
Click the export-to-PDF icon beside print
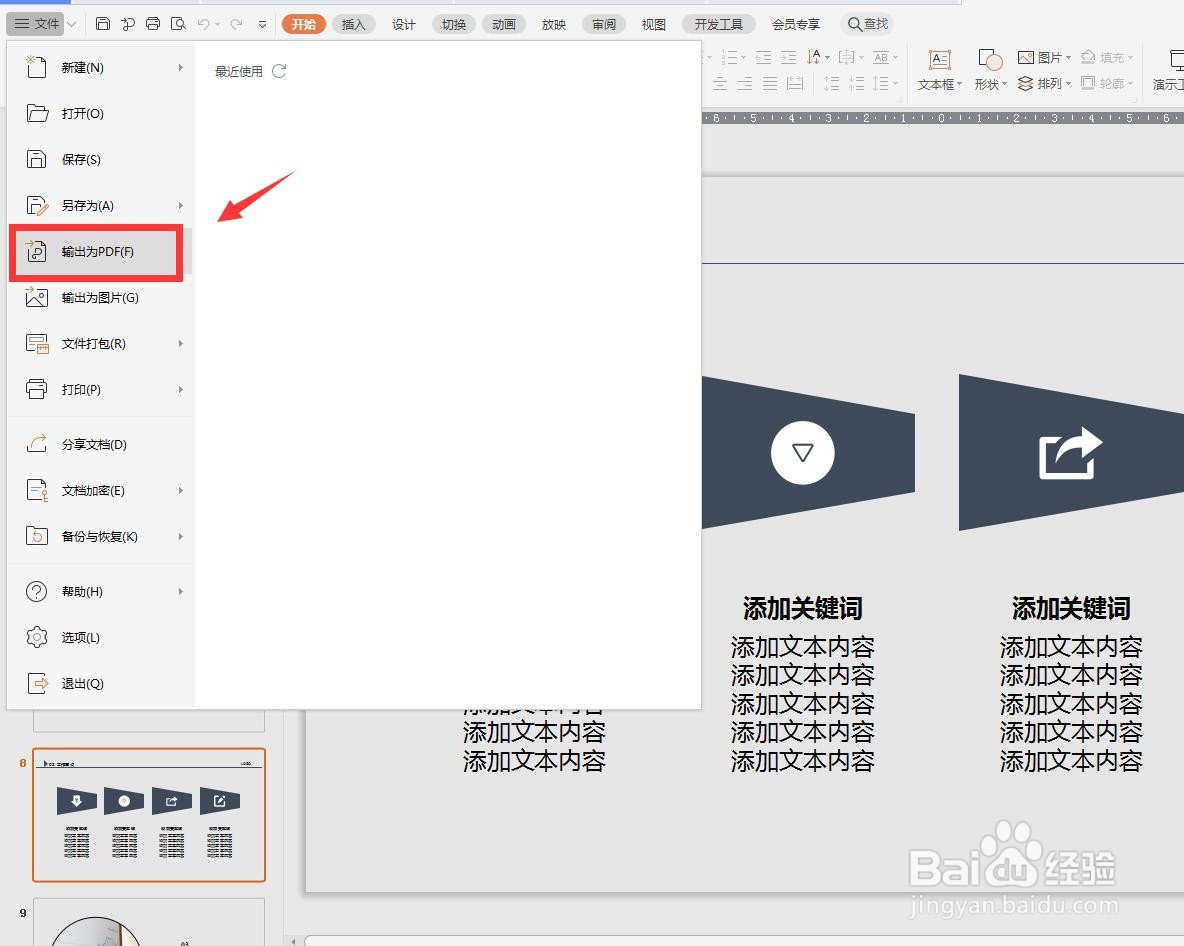(128, 24)
